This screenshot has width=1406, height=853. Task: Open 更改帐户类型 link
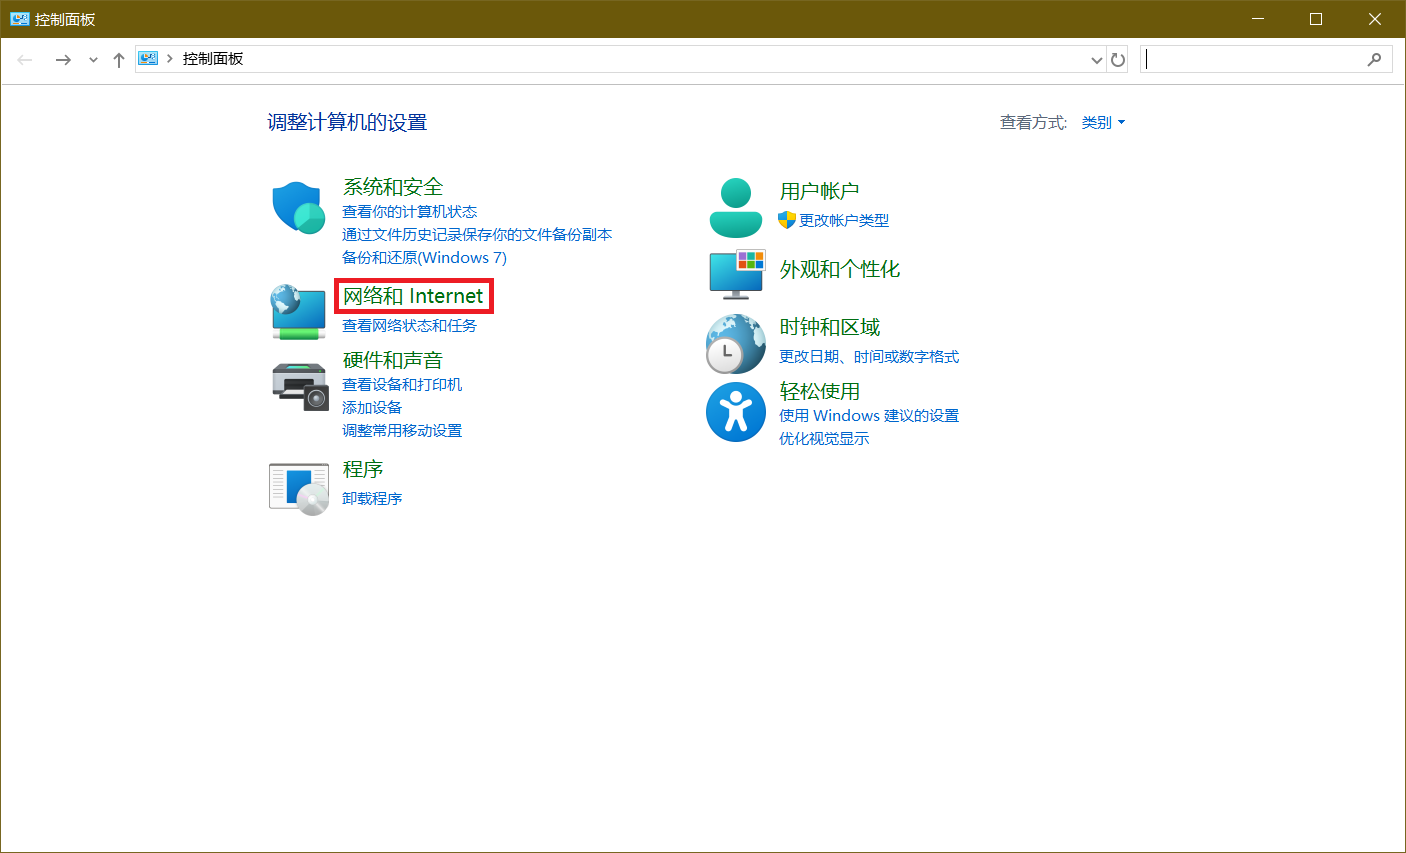[x=843, y=221]
